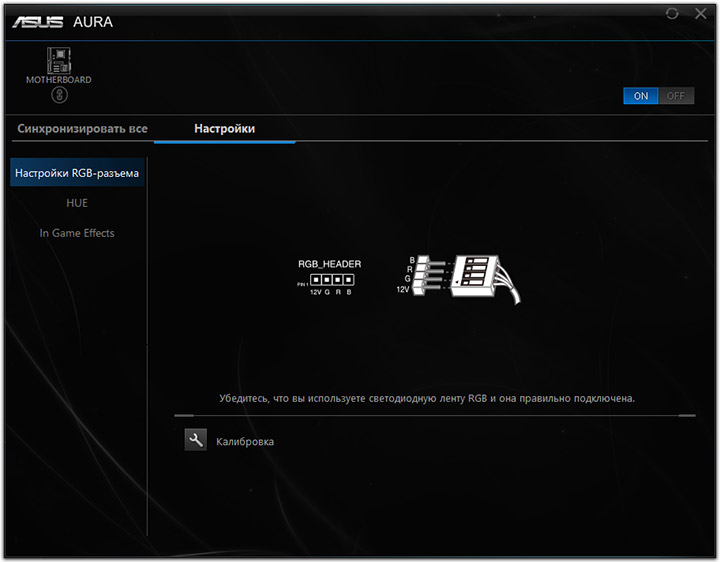720x562 pixels.
Task: Switch to Синхронизировать все tab
Action: coord(83,129)
